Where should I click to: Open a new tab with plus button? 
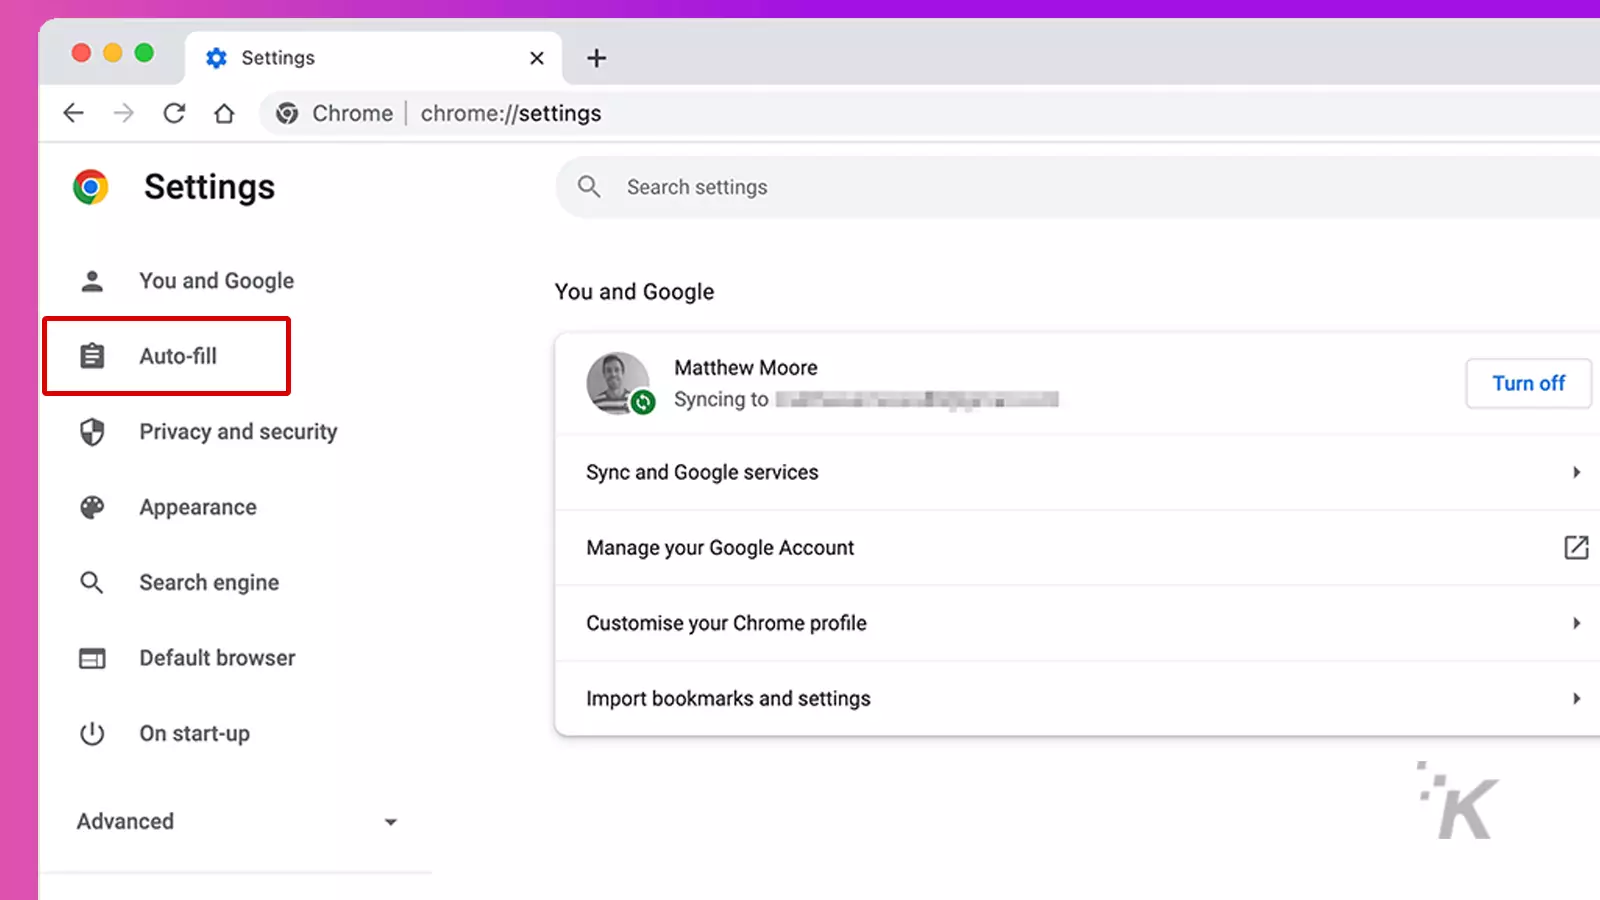[597, 58]
